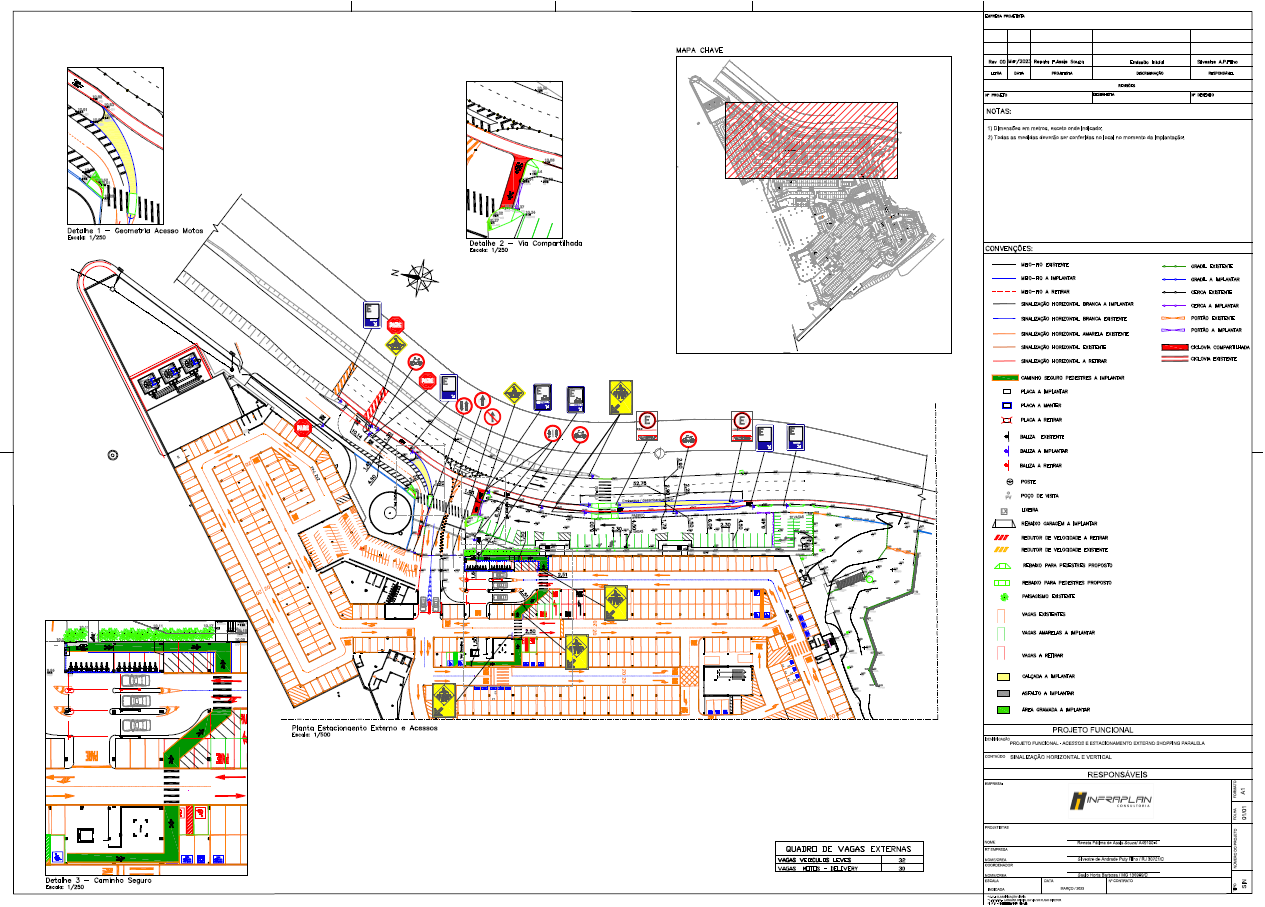Select the blue Baliza a Implantar symbol
The width and height of the screenshot is (1265, 907).
click(x=1000, y=452)
